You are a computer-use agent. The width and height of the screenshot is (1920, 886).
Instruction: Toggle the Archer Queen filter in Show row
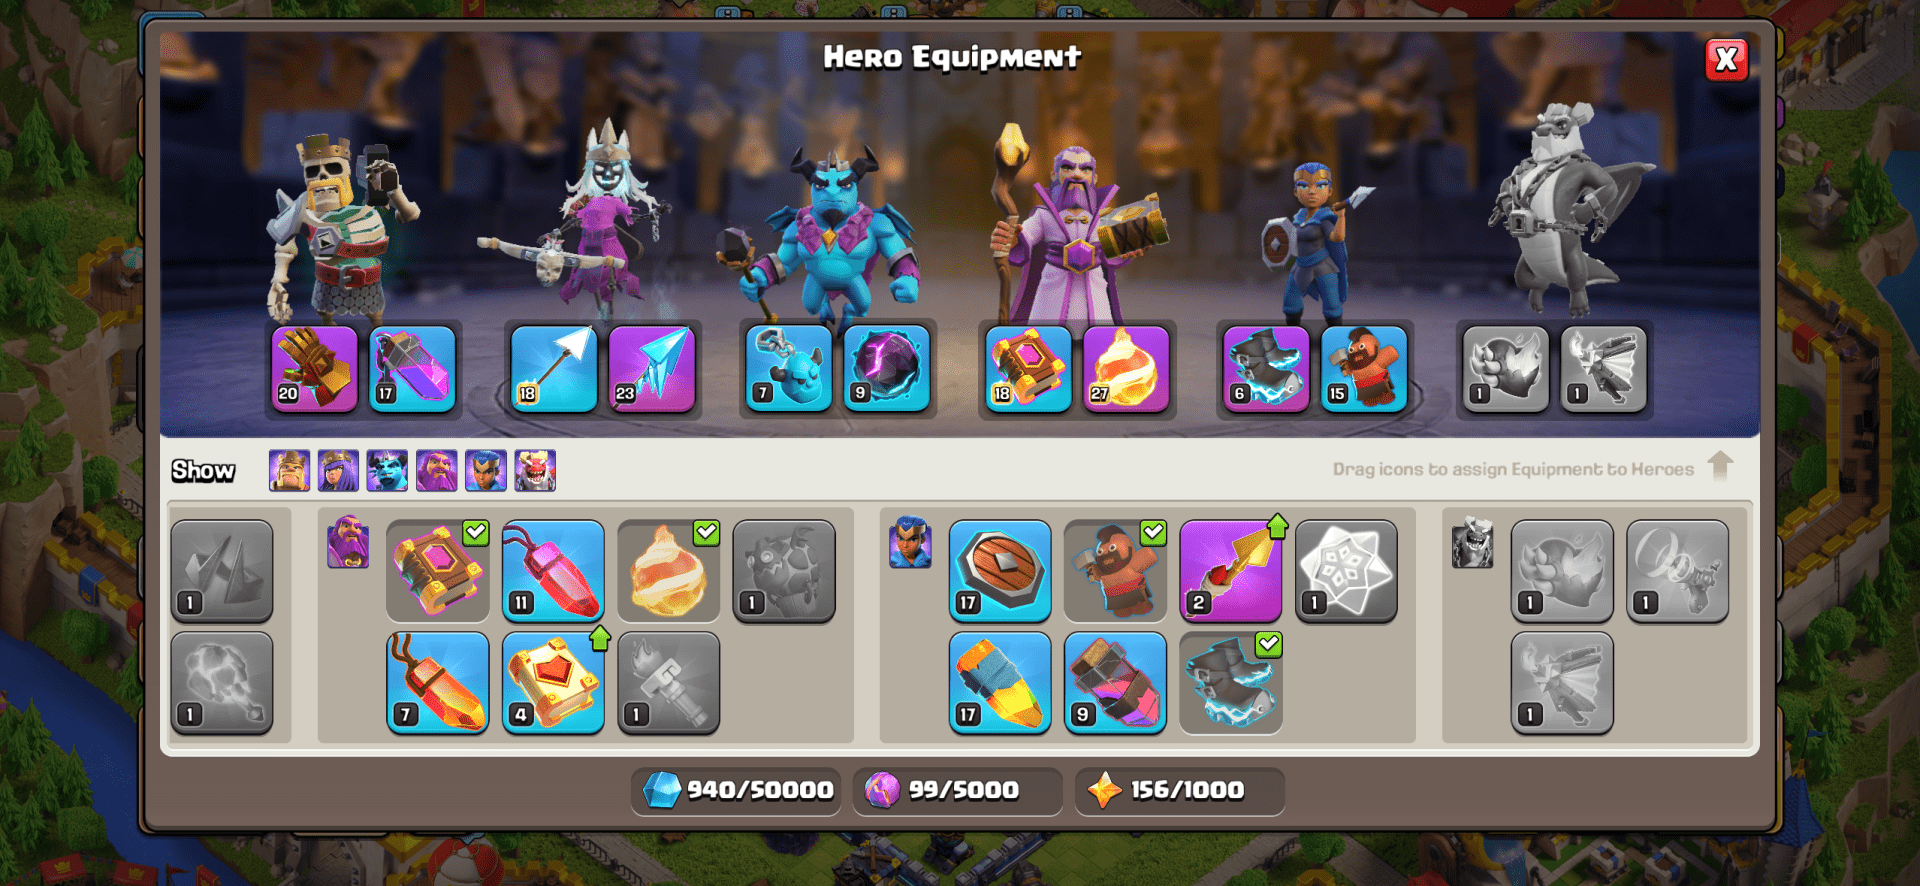(338, 470)
